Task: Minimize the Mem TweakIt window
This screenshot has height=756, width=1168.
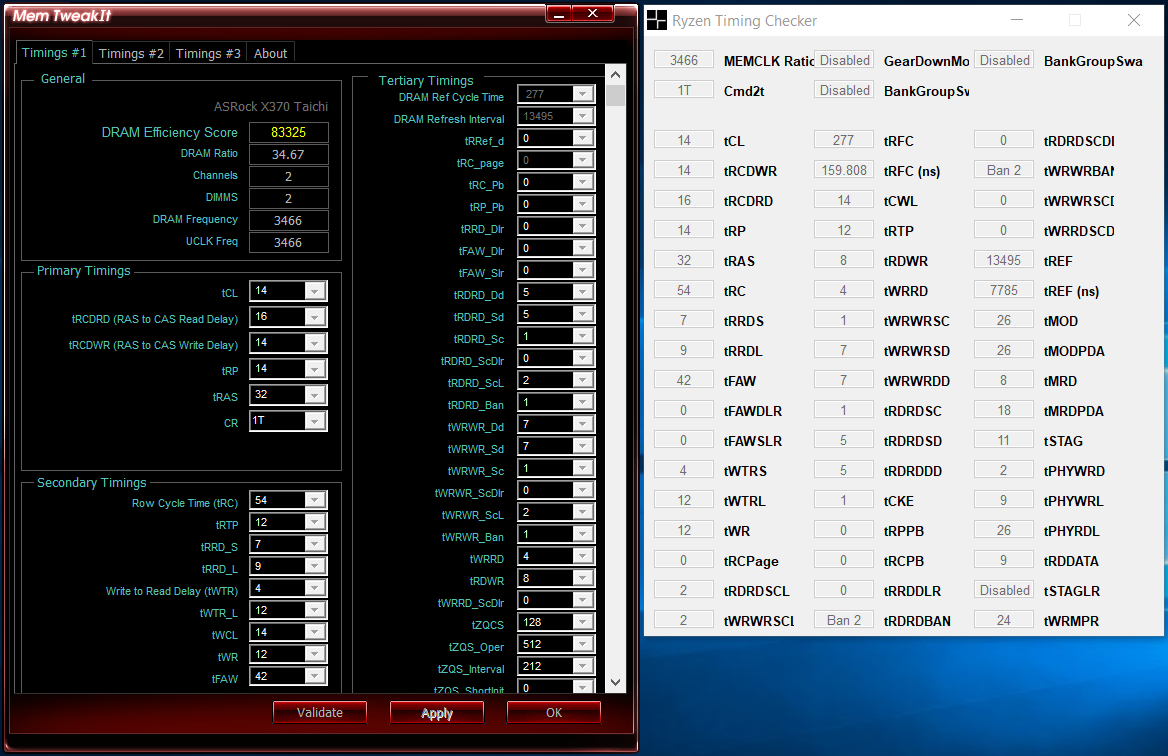Action: click(559, 13)
